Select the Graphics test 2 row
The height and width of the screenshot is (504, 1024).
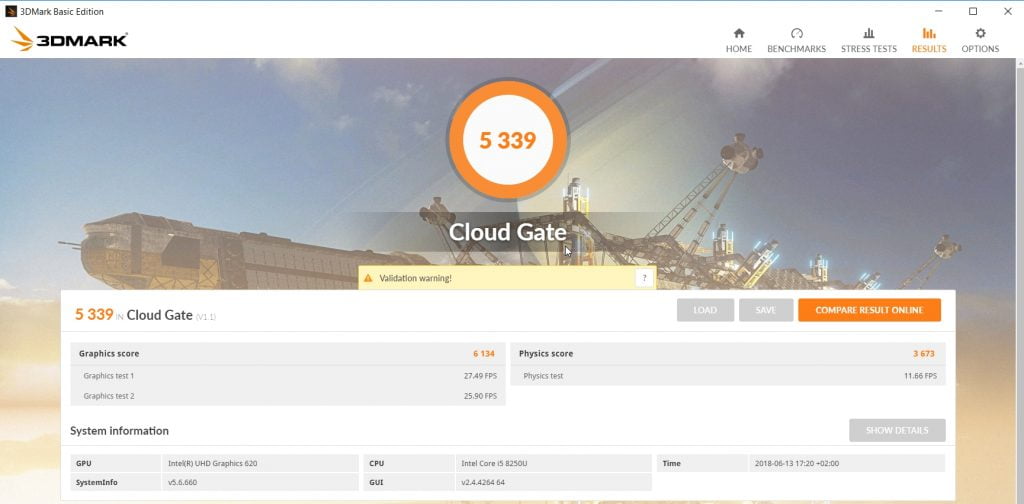coord(288,396)
